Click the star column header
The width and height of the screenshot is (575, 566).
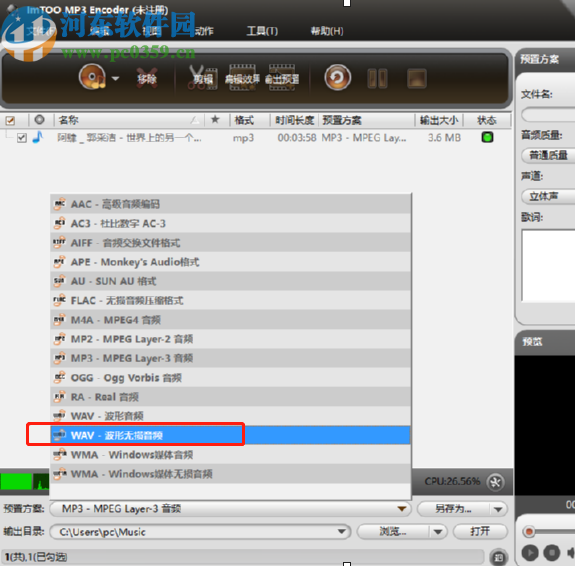215,119
